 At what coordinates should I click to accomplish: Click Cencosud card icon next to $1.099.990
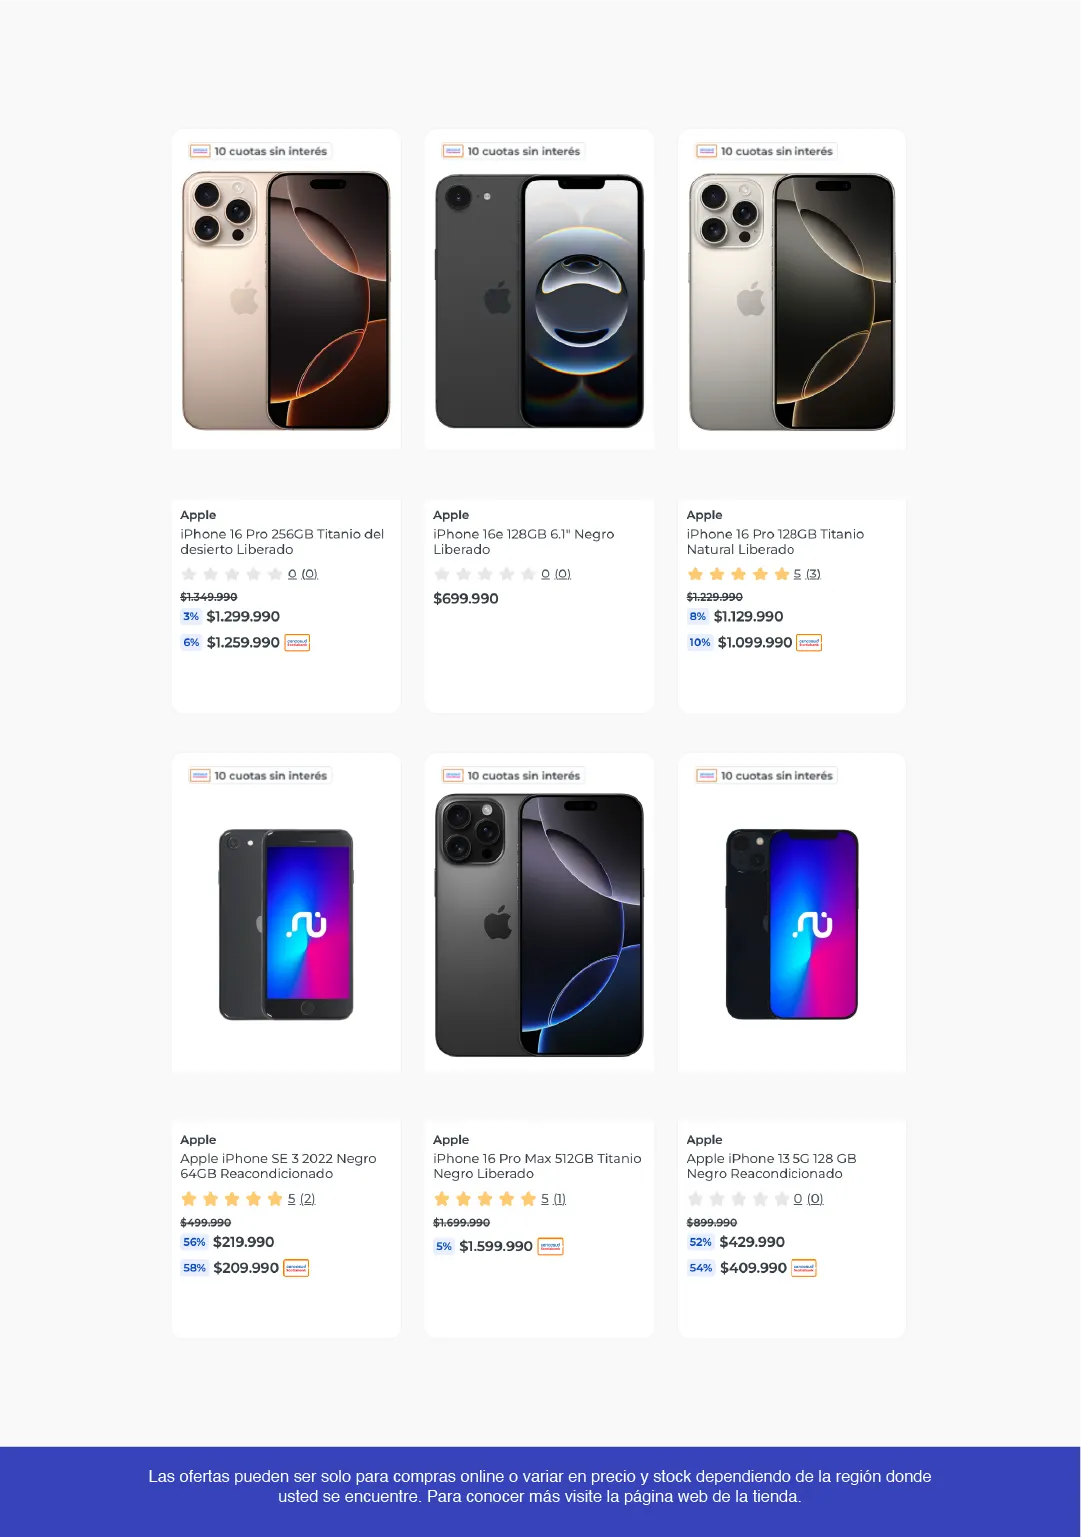pyautogui.click(x=809, y=643)
